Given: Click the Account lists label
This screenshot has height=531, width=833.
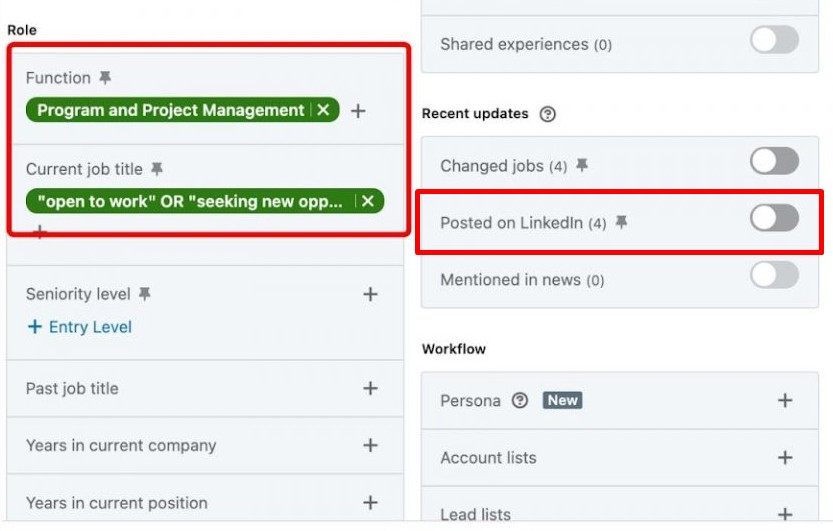Looking at the screenshot, I should click(x=488, y=458).
